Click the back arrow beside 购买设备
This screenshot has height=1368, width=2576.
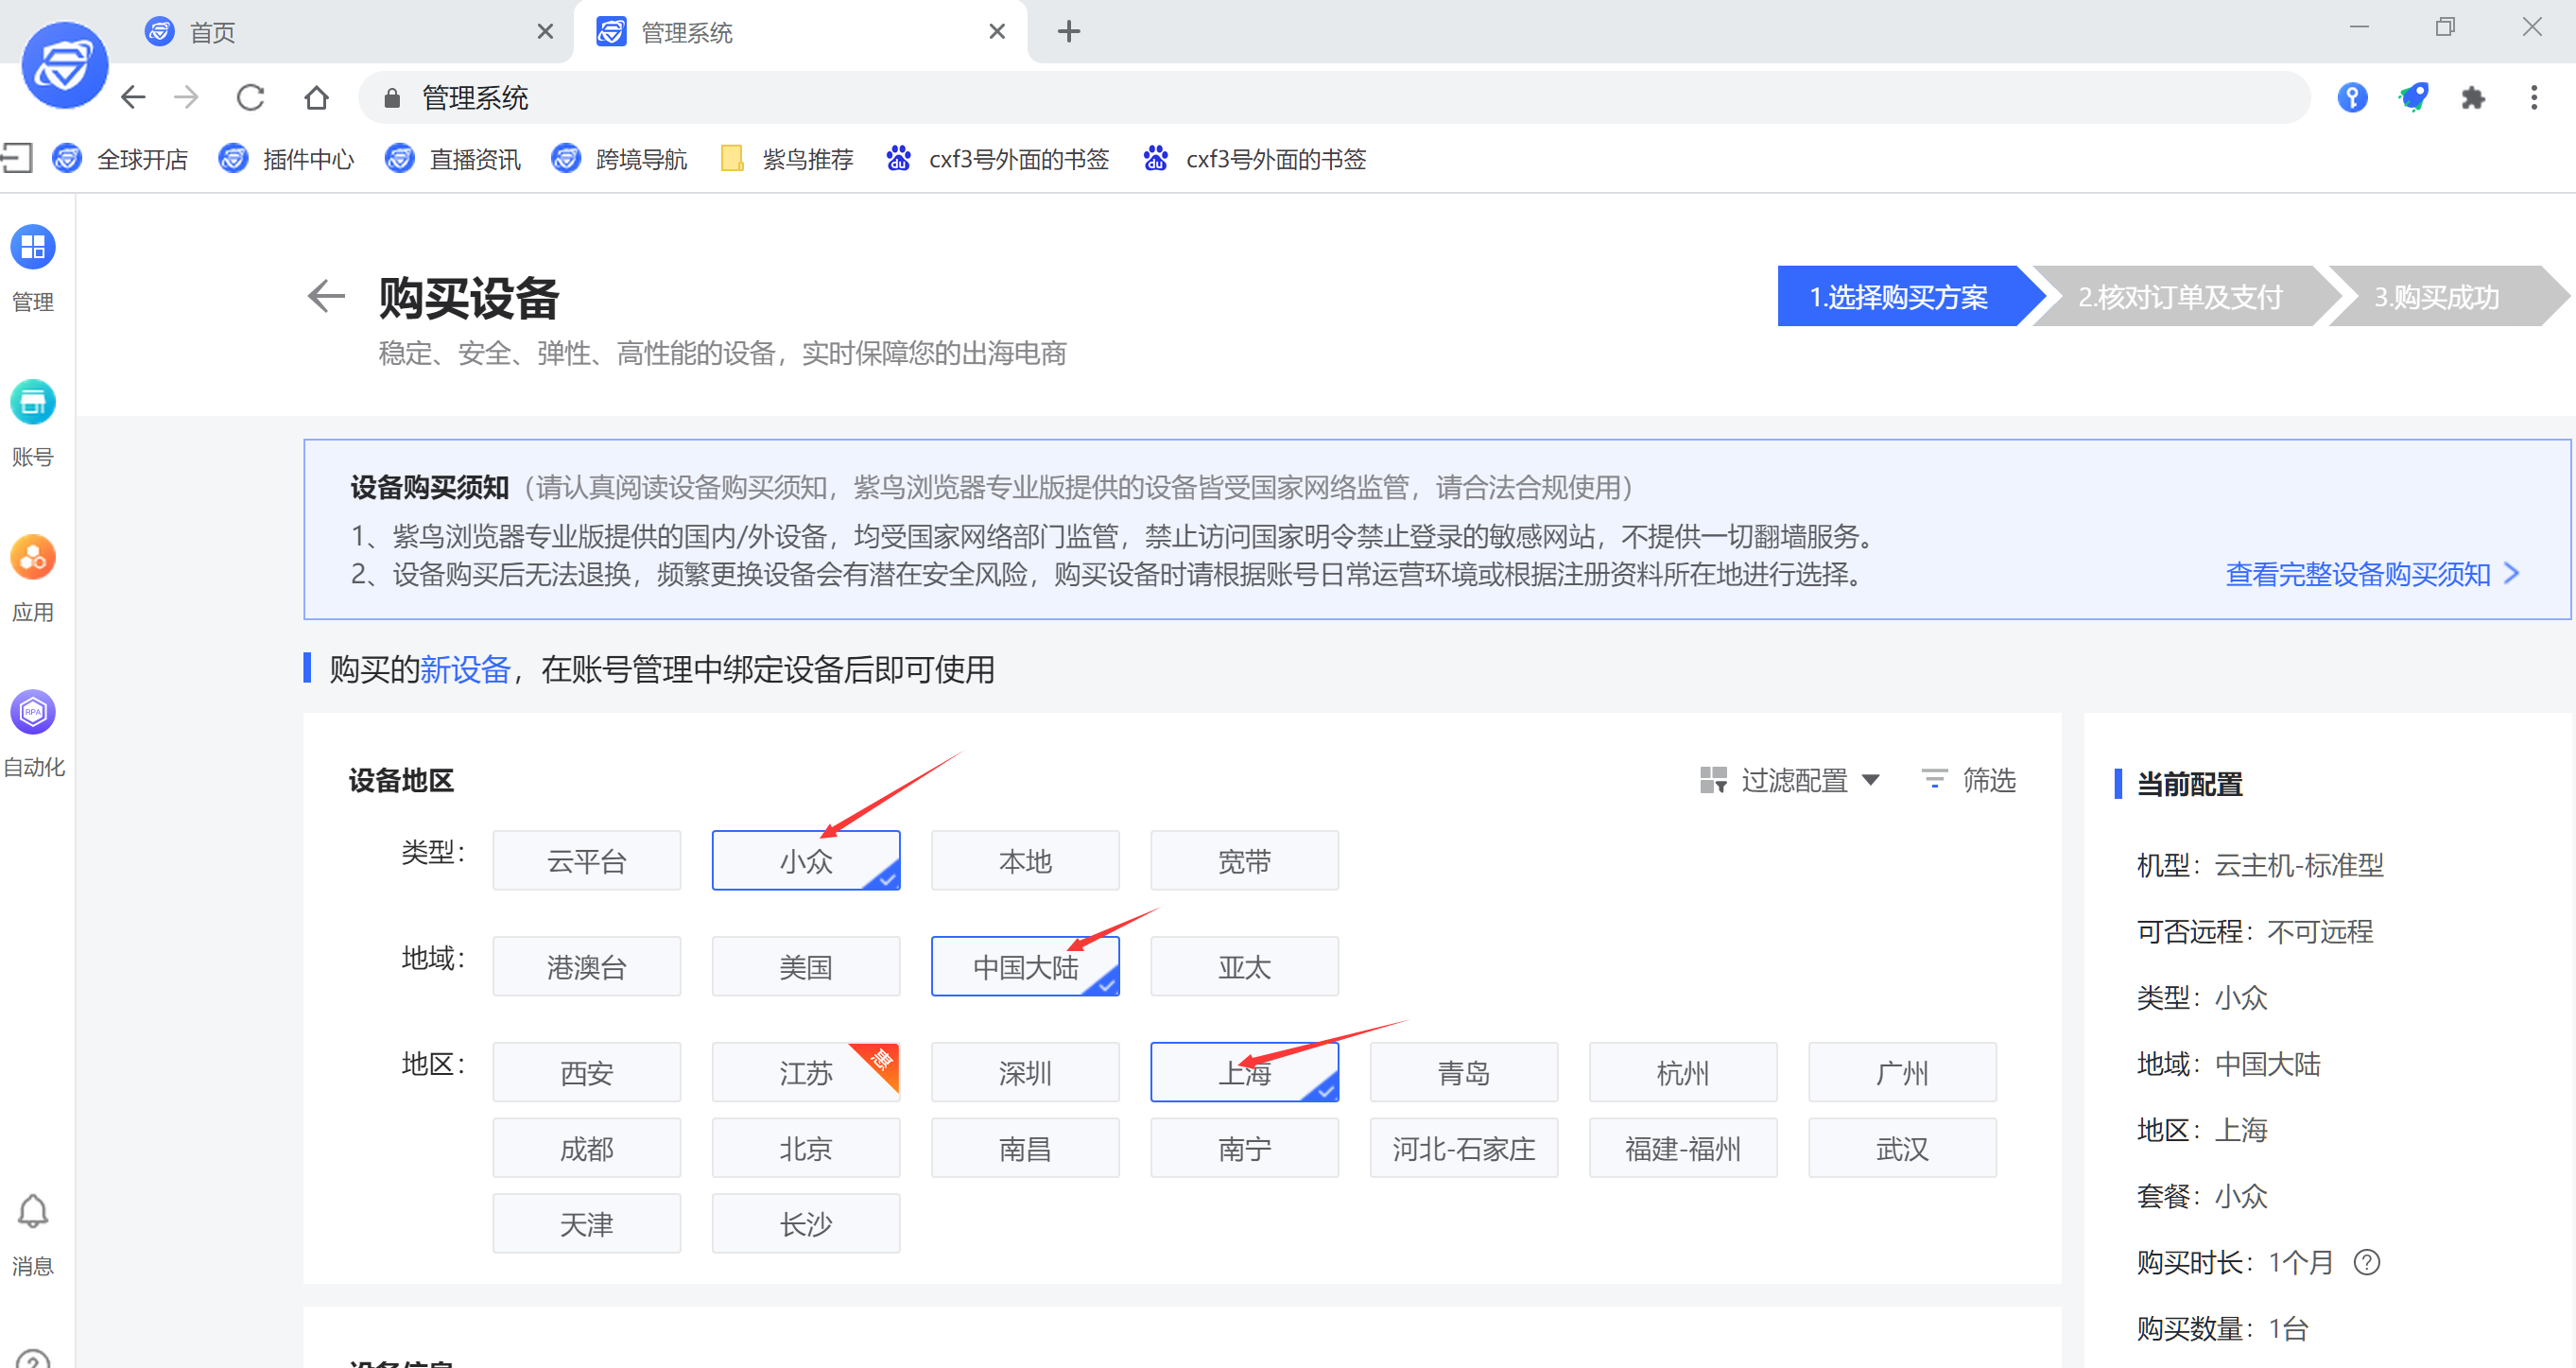click(326, 296)
